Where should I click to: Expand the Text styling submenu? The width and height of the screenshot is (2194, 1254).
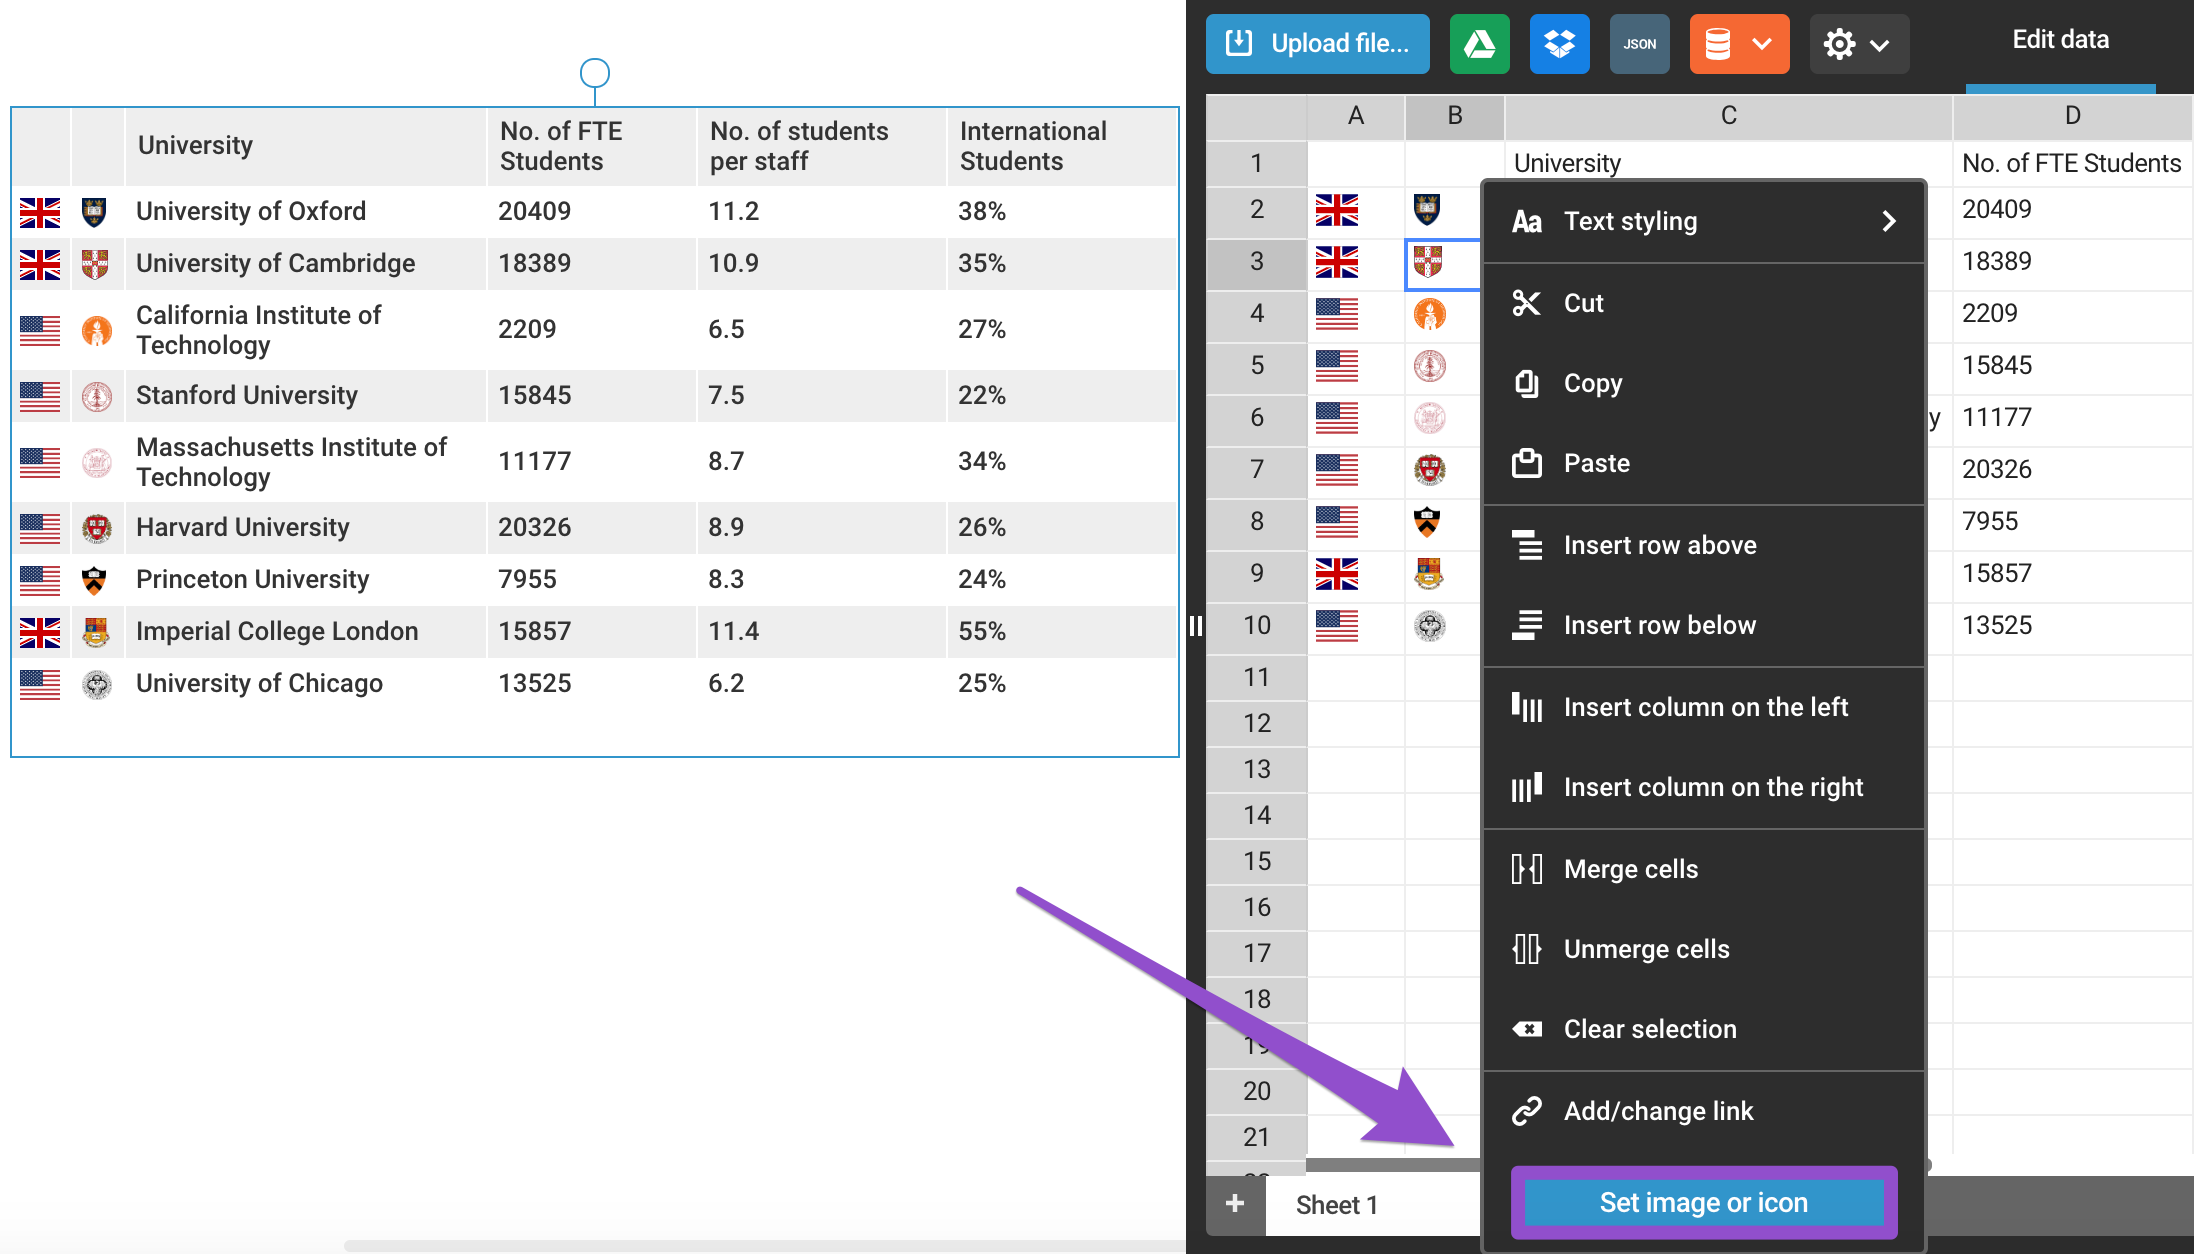[x=1704, y=221]
